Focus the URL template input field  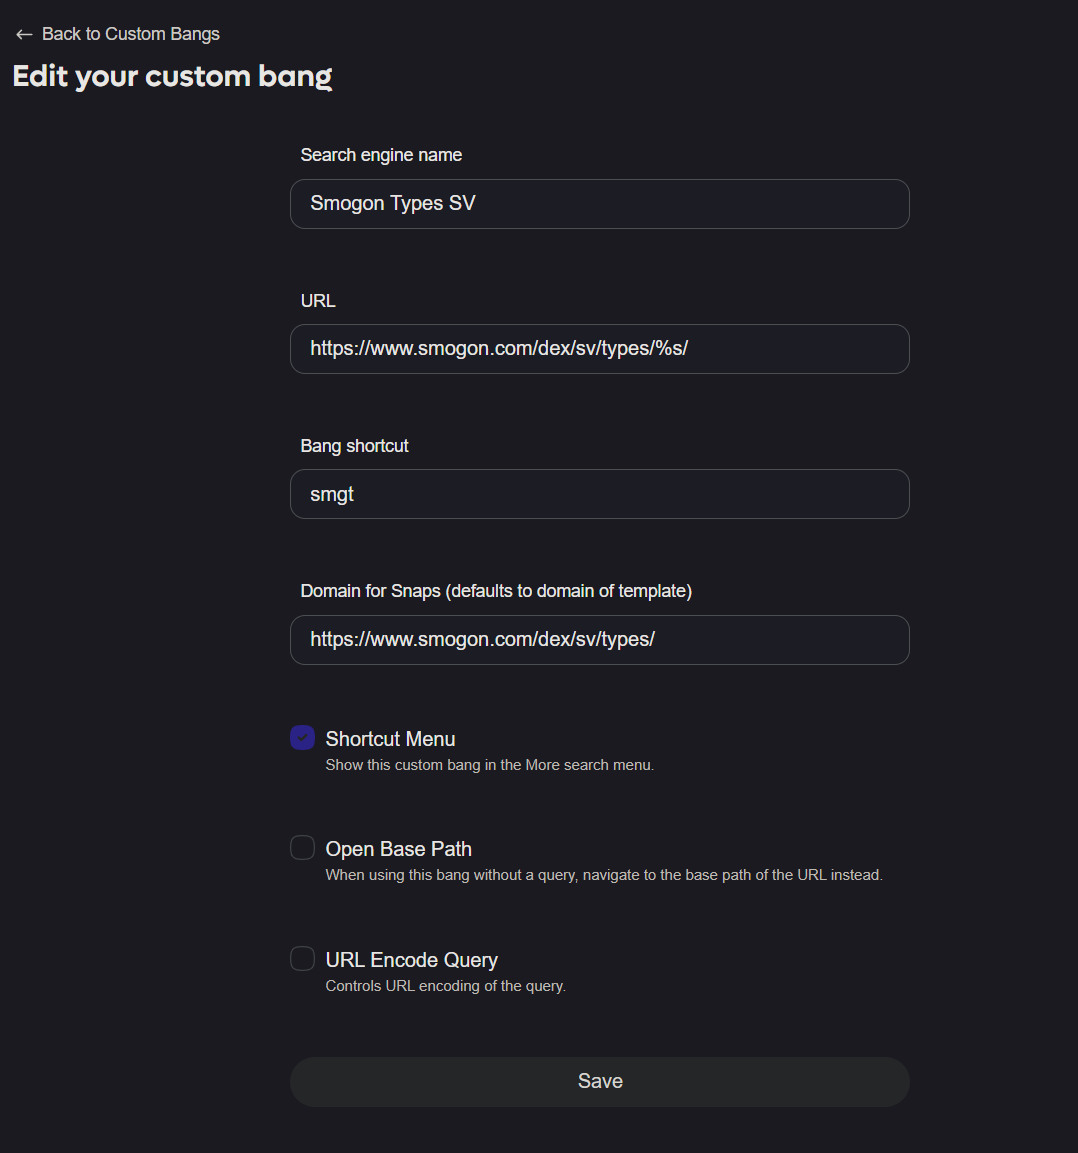click(600, 349)
